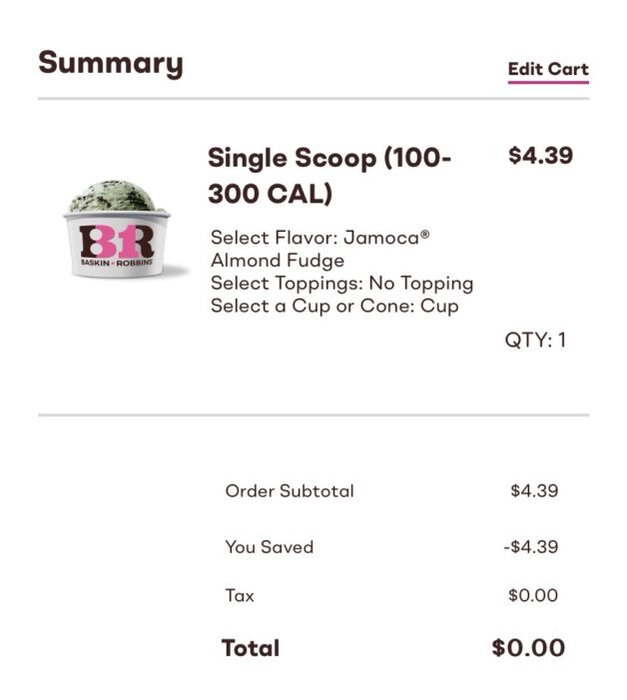Click the -$4.39 savings amount
Image resolution: width=627 pixels, height=700 pixels.
coord(530,547)
